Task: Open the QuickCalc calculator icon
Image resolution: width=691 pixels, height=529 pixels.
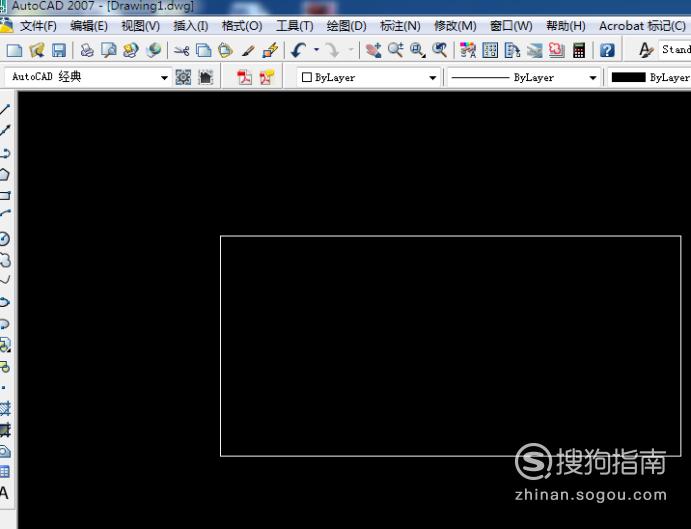Action: pos(579,50)
